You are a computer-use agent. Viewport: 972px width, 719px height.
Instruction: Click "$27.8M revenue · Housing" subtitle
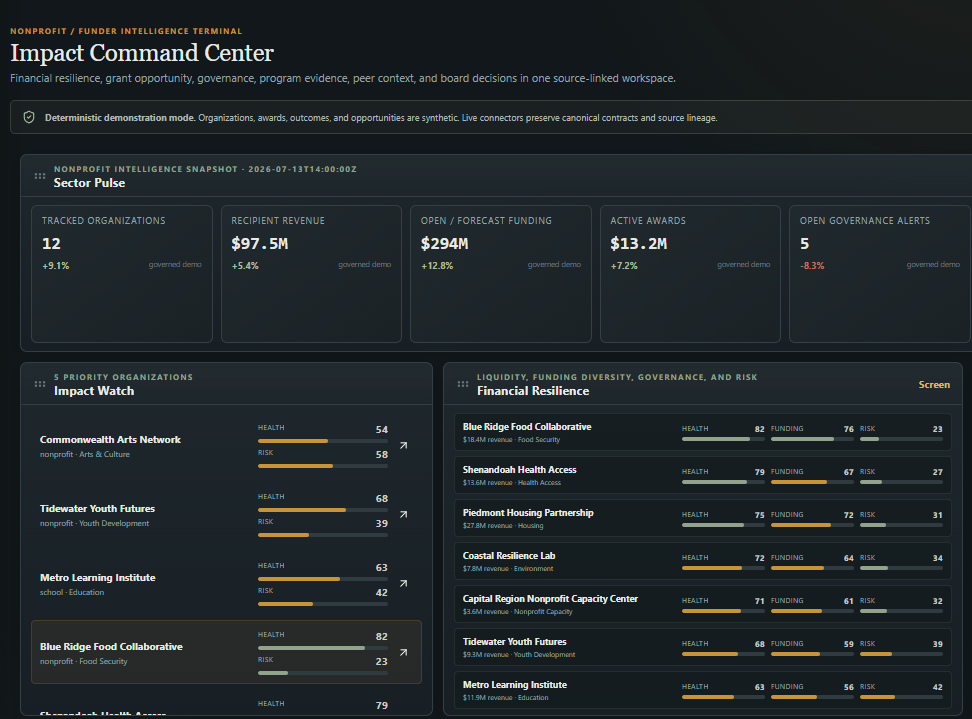click(503, 526)
